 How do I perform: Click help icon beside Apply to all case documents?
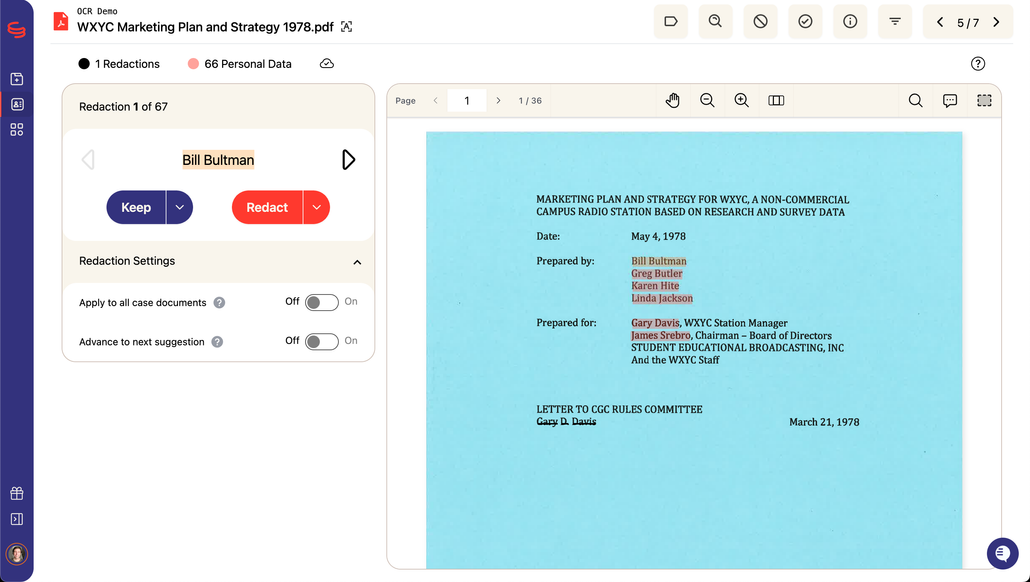tap(219, 303)
